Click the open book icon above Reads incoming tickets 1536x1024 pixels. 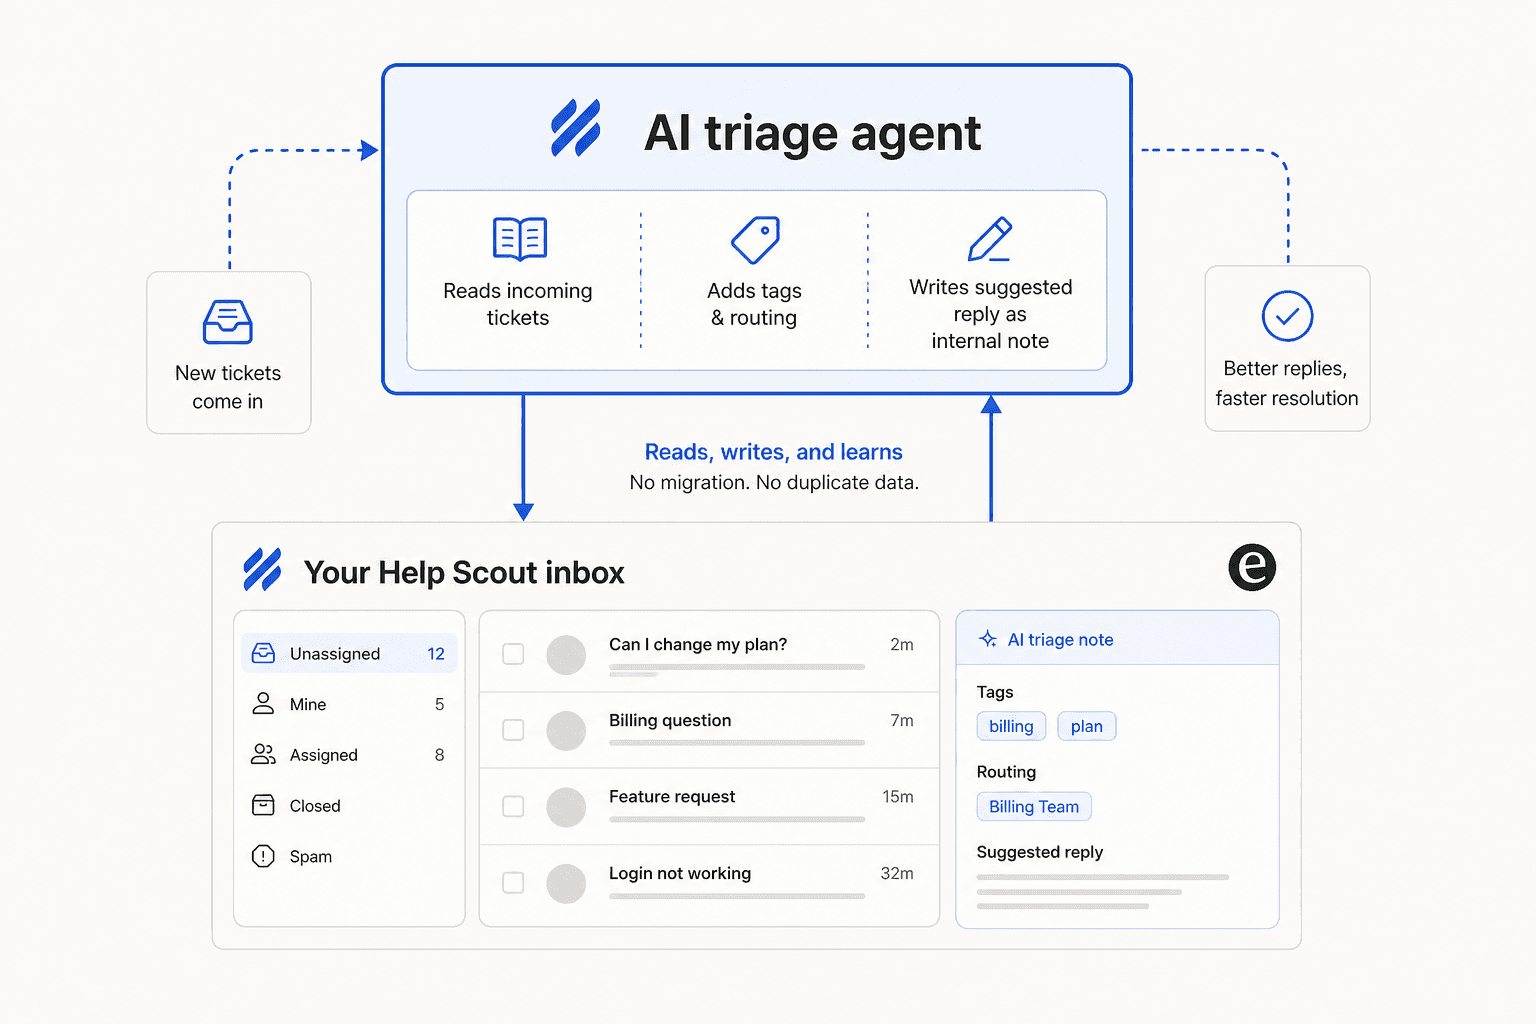click(x=520, y=239)
